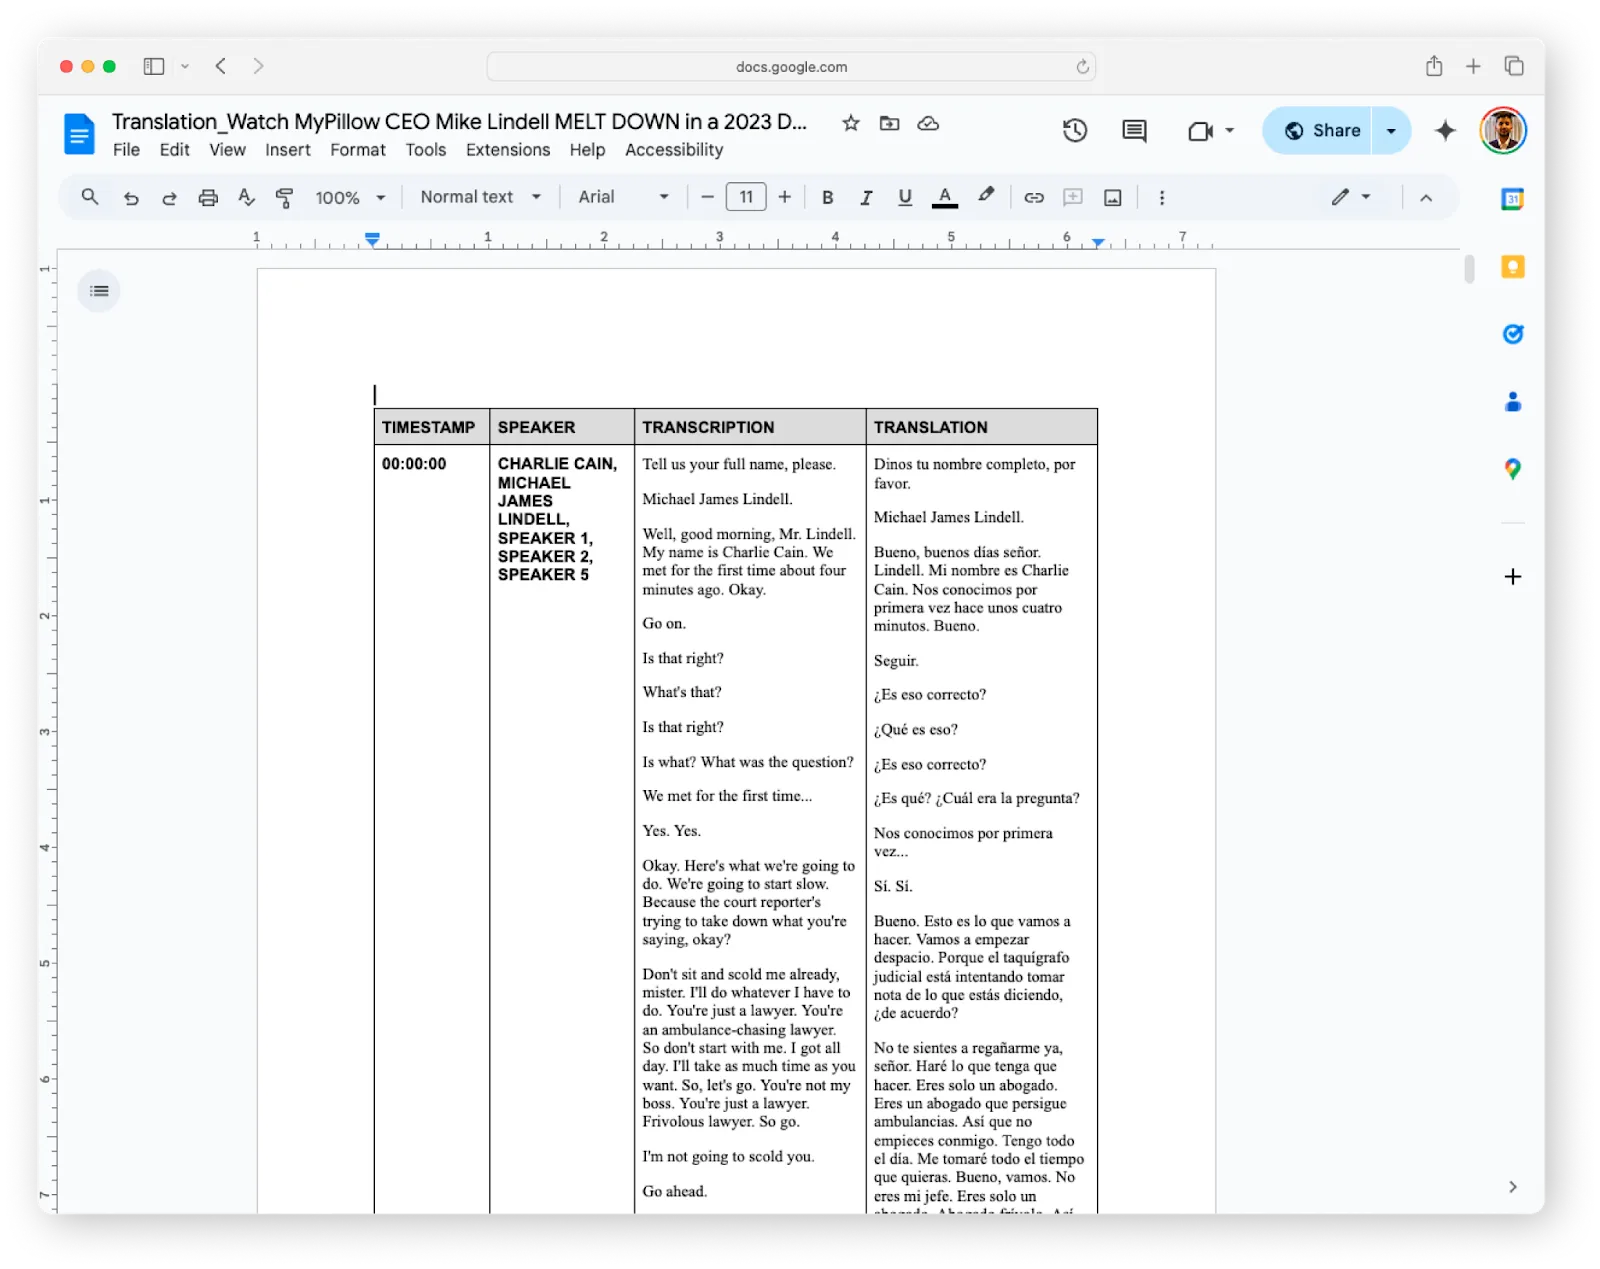Image resolution: width=1600 pixels, height=1269 pixels.
Task: Open Google Tasks side panel
Action: tap(1513, 334)
